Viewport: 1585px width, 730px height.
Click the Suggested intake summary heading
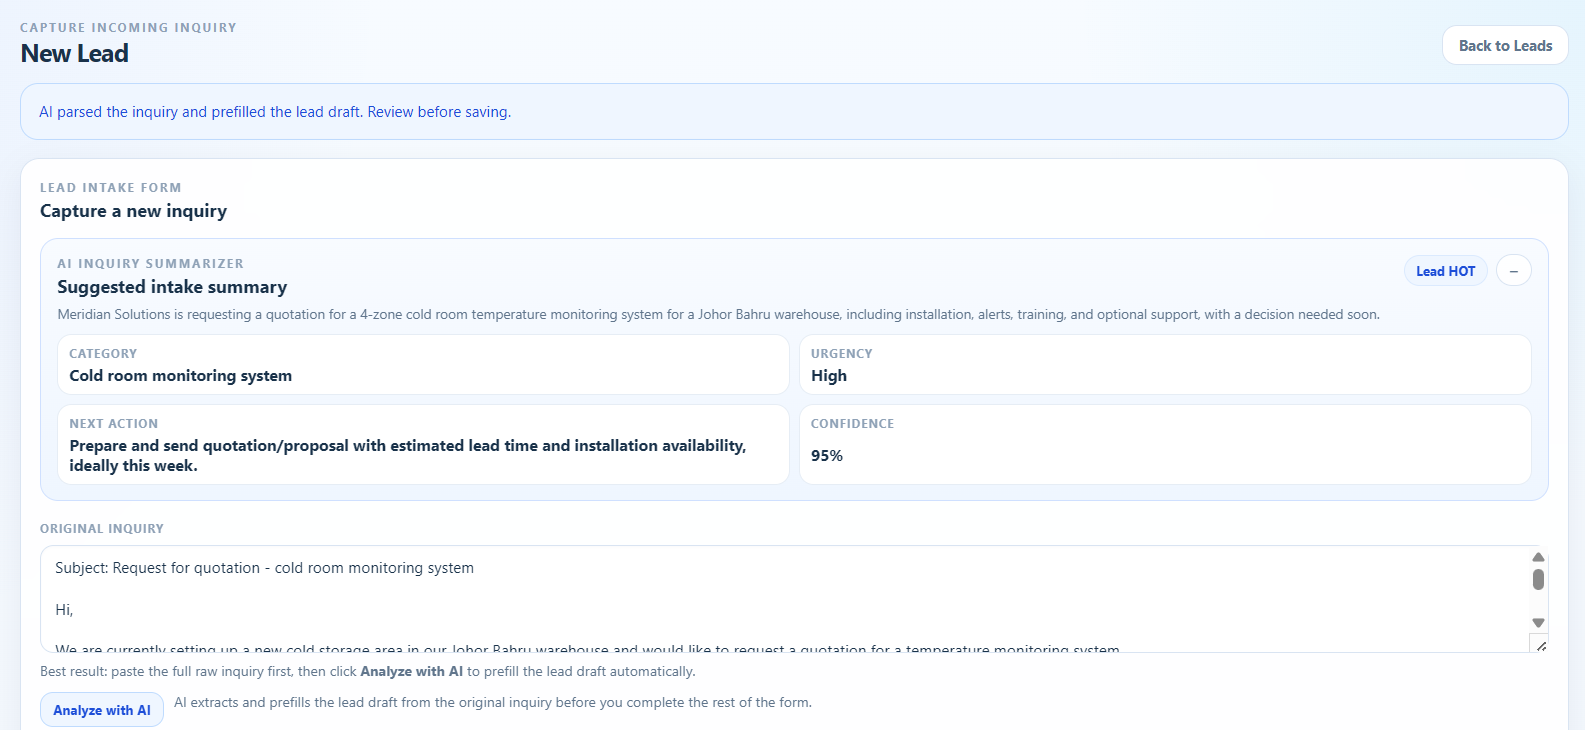click(x=172, y=287)
